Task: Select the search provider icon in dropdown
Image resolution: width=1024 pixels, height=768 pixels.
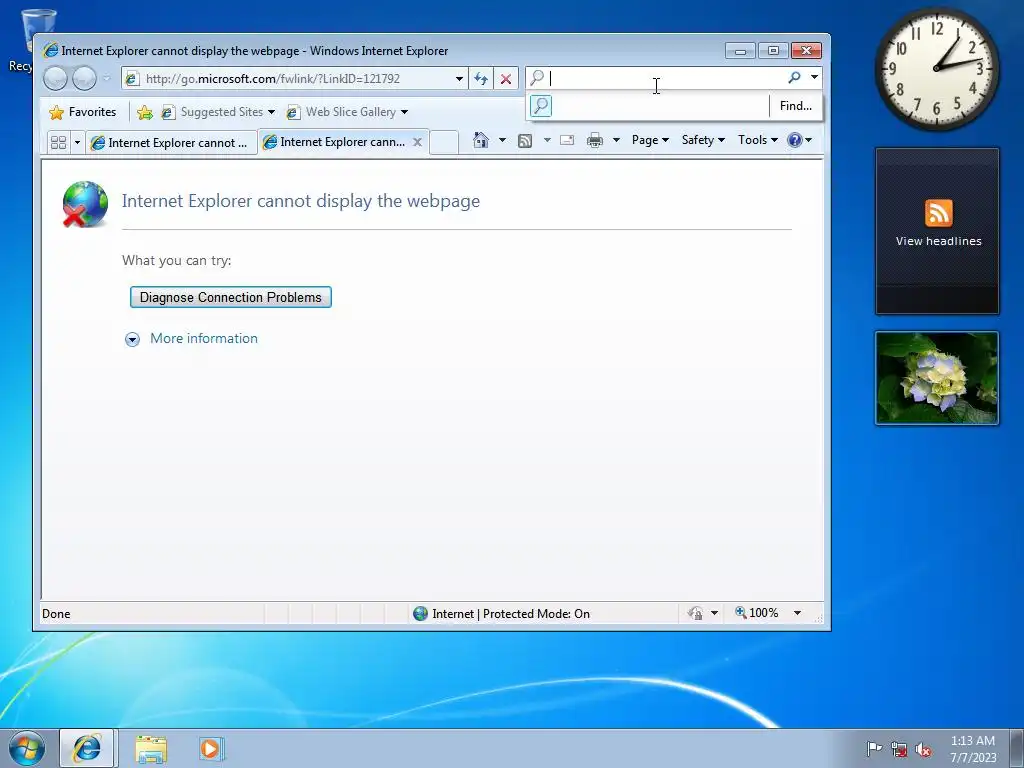Action: (541, 106)
